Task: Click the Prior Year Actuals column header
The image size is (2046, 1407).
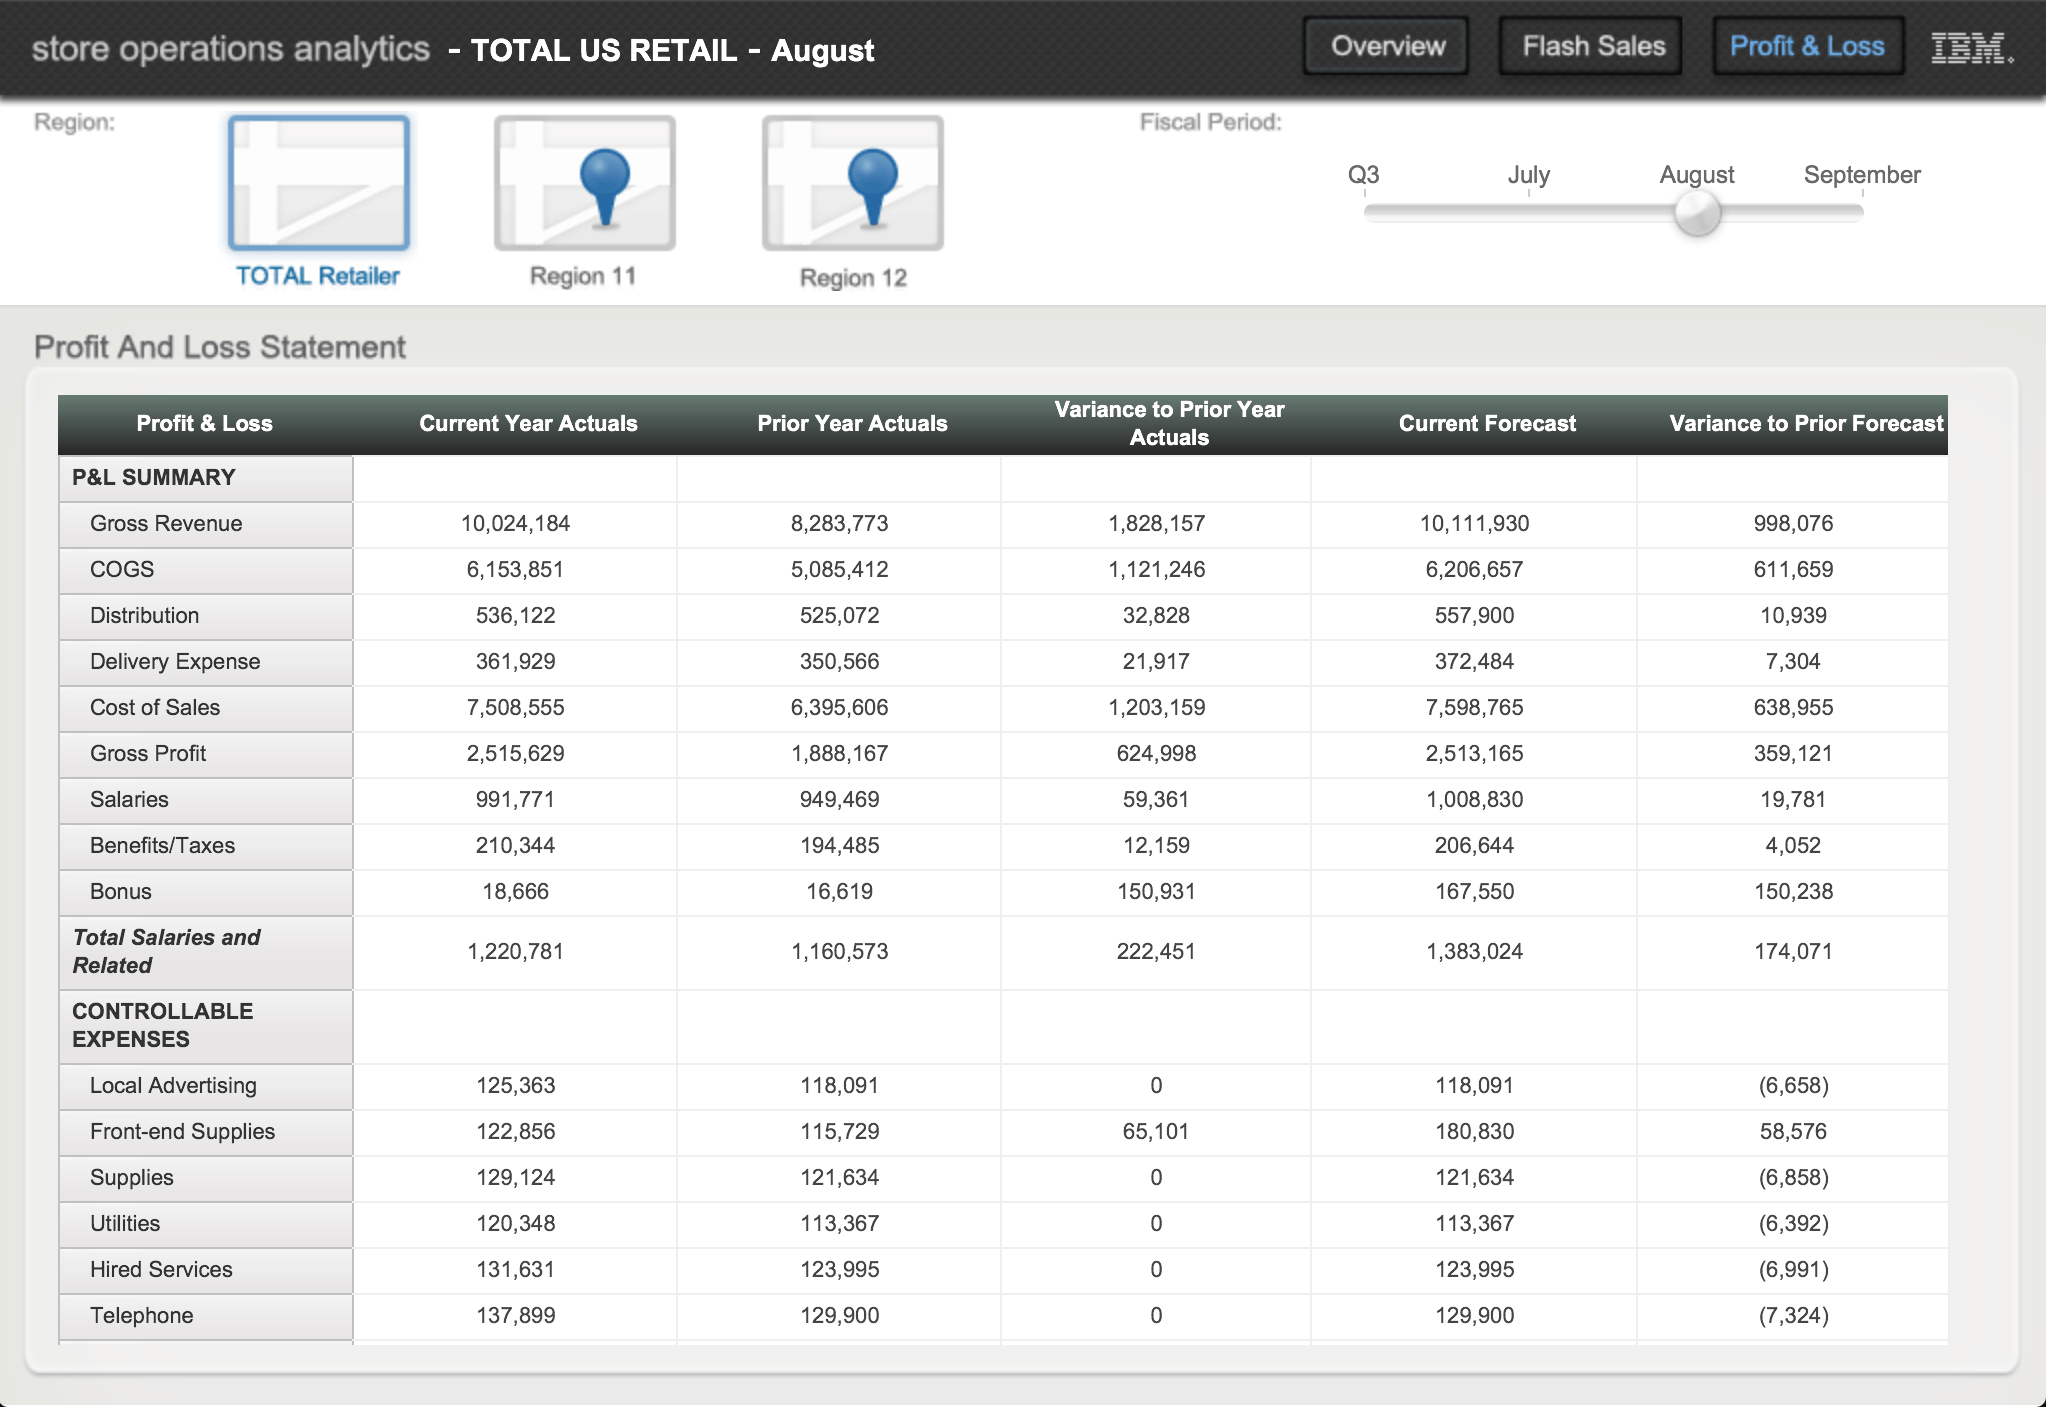Action: click(x=852, y=424)
